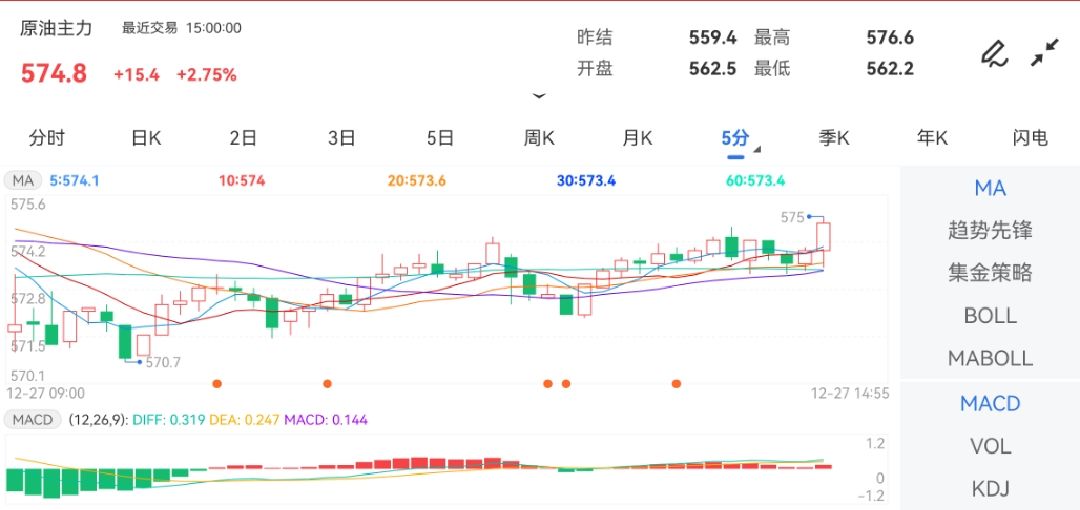
Task: Select the 集金策略 indicator
Action: (990, 273)
